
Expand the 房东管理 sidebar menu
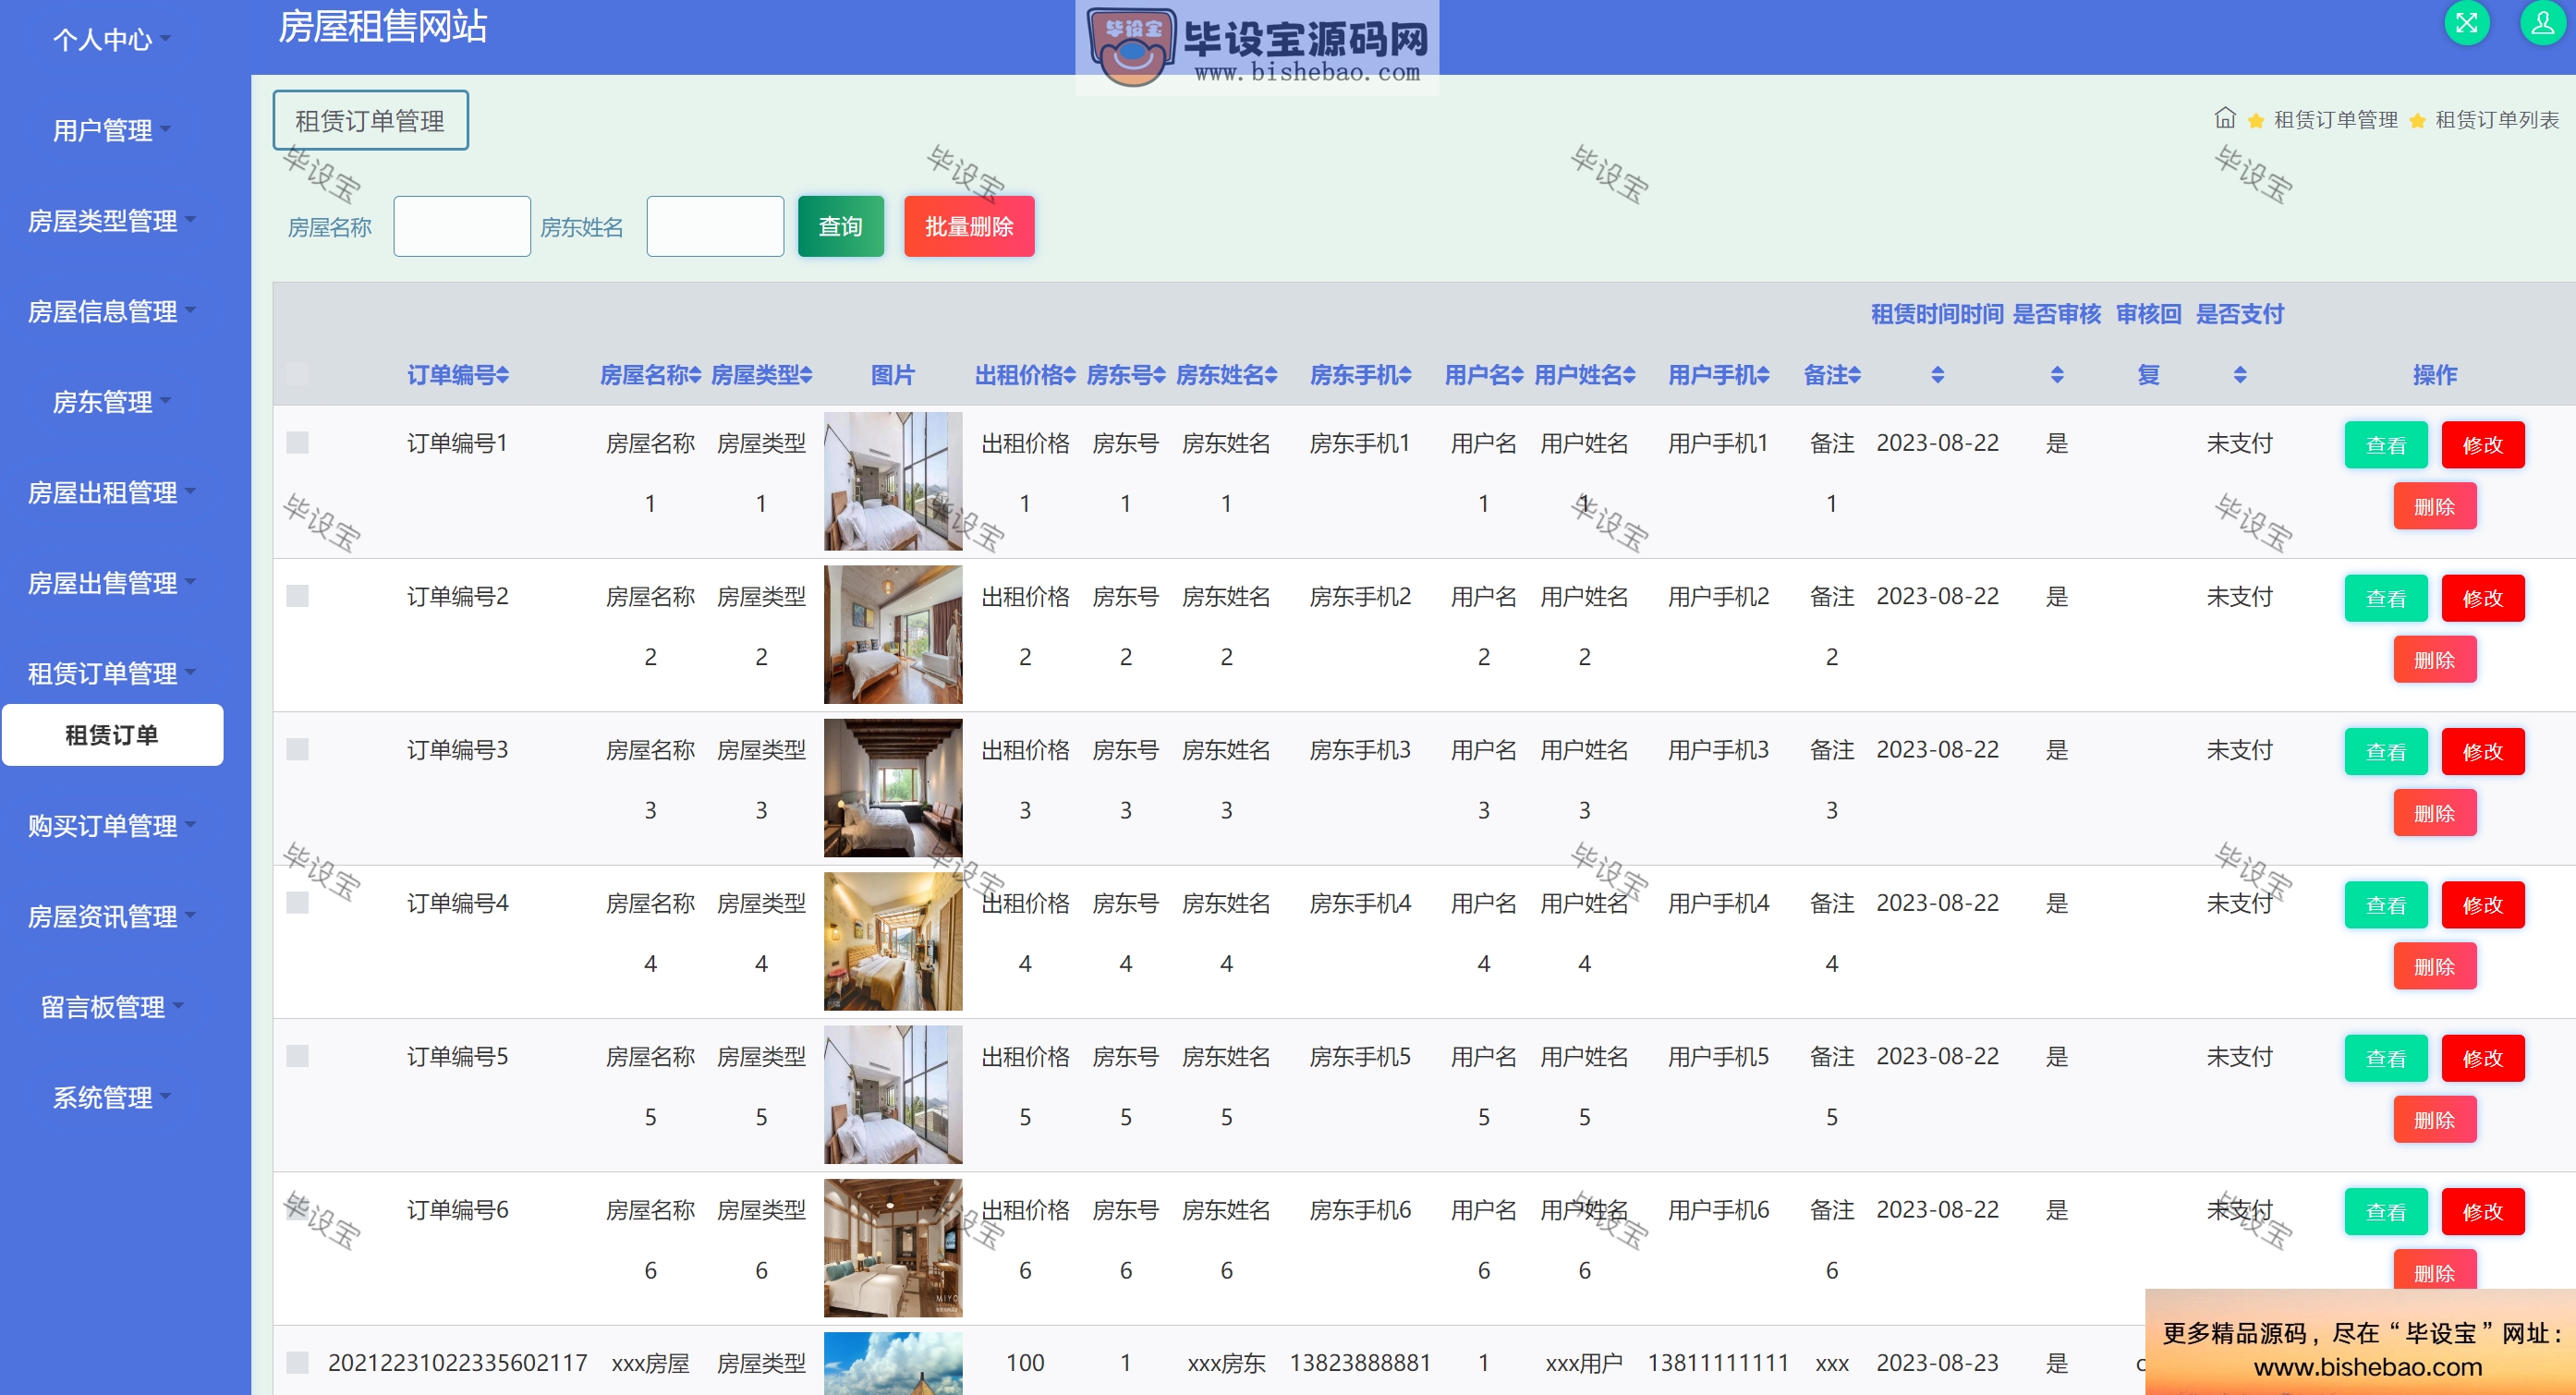[111, 401]
